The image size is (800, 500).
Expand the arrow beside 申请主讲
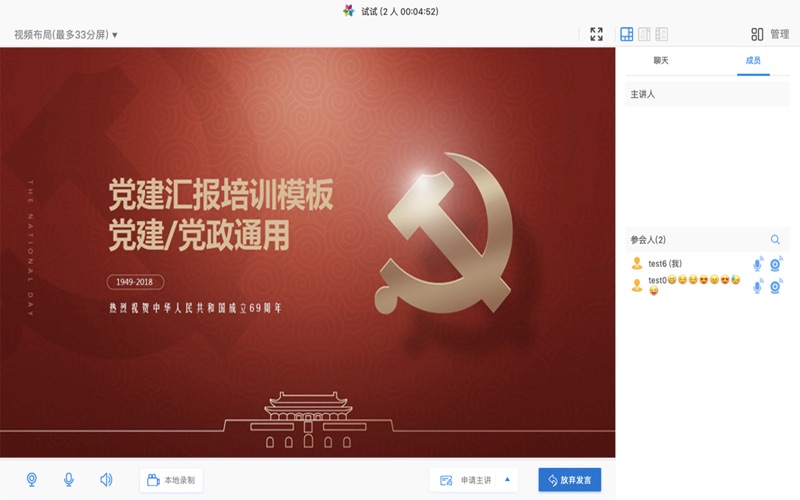[507, 480]
